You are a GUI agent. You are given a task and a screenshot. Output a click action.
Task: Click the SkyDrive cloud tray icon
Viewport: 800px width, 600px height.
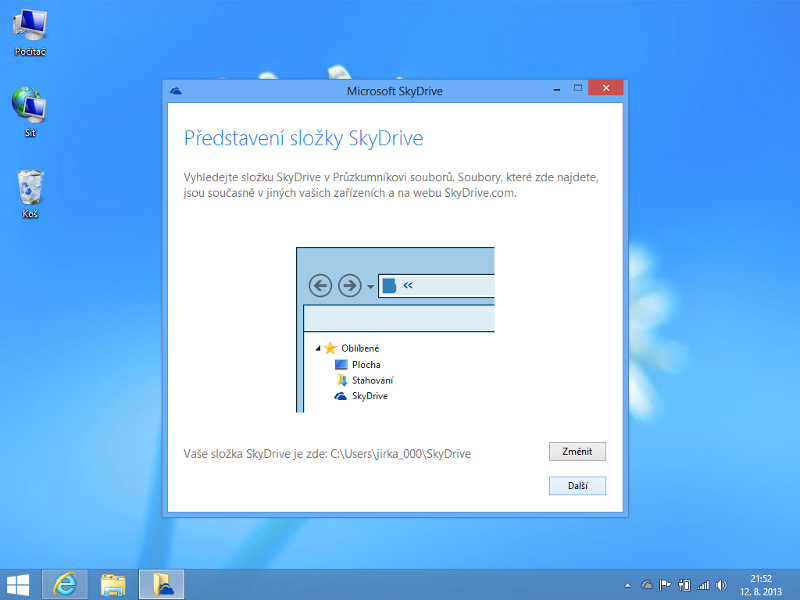coord(647,585)
